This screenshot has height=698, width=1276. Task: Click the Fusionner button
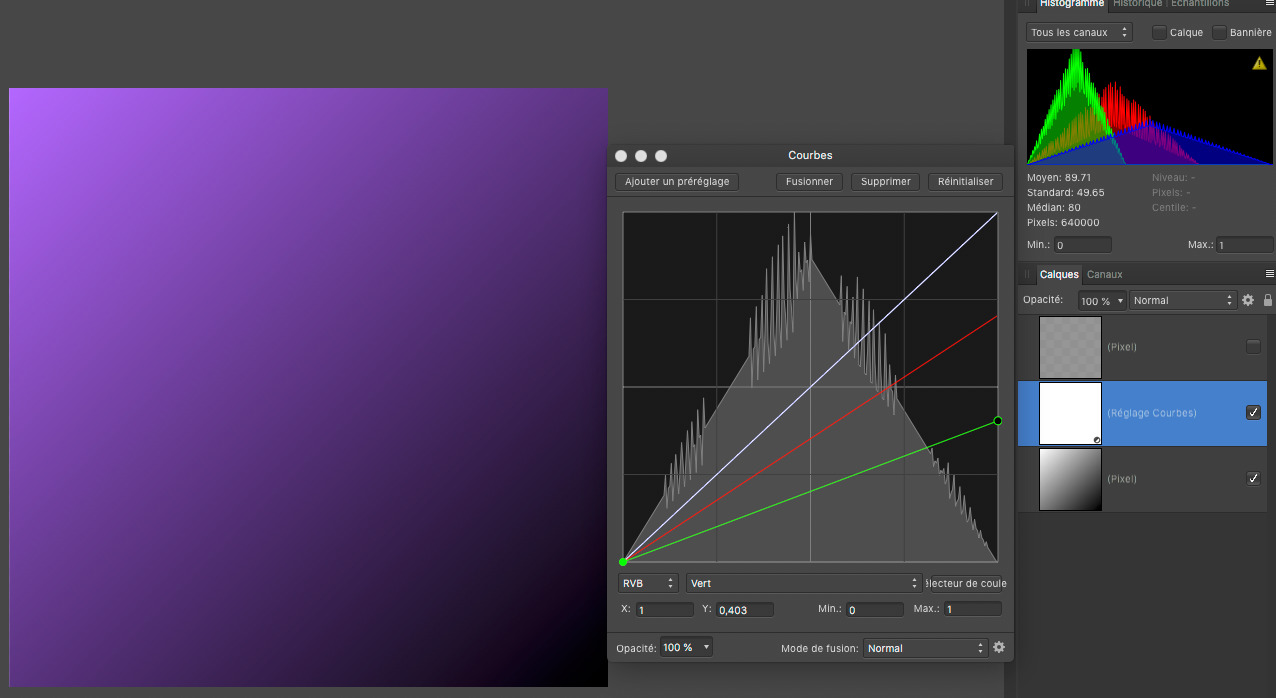[x=809, y=182]
